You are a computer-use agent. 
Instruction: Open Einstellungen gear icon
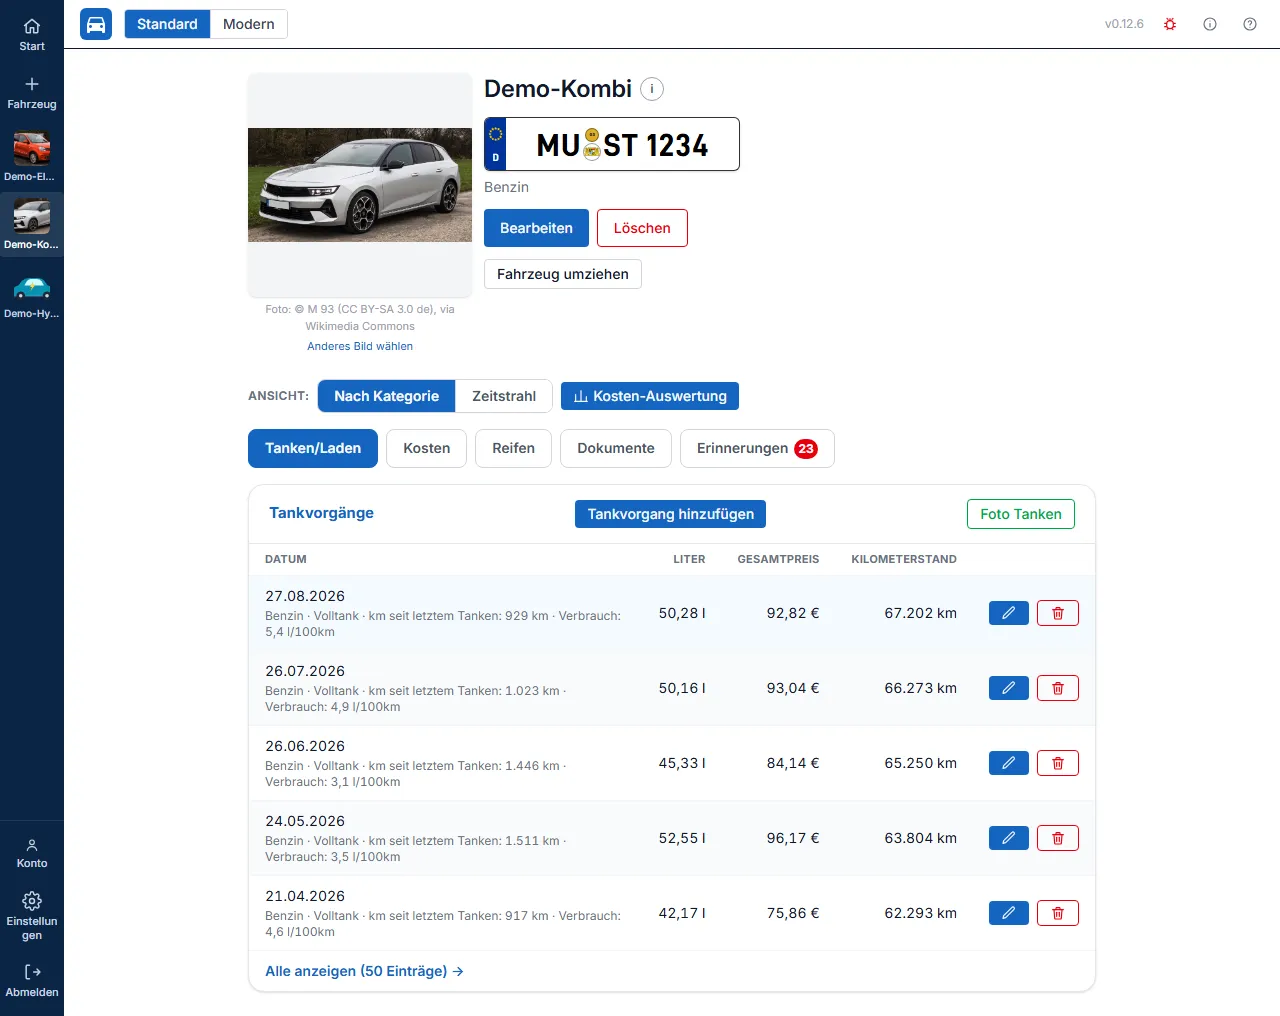point(32,916)
